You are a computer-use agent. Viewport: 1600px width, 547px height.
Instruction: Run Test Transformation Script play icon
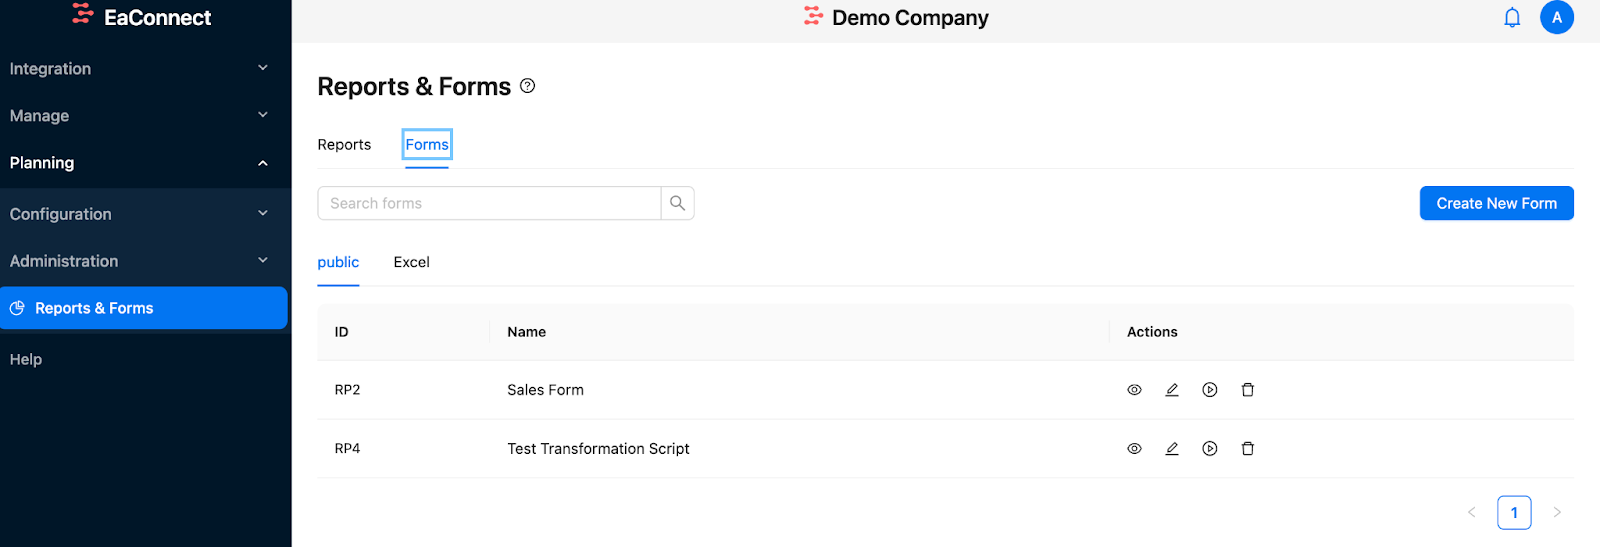(x=1210, y=449)
